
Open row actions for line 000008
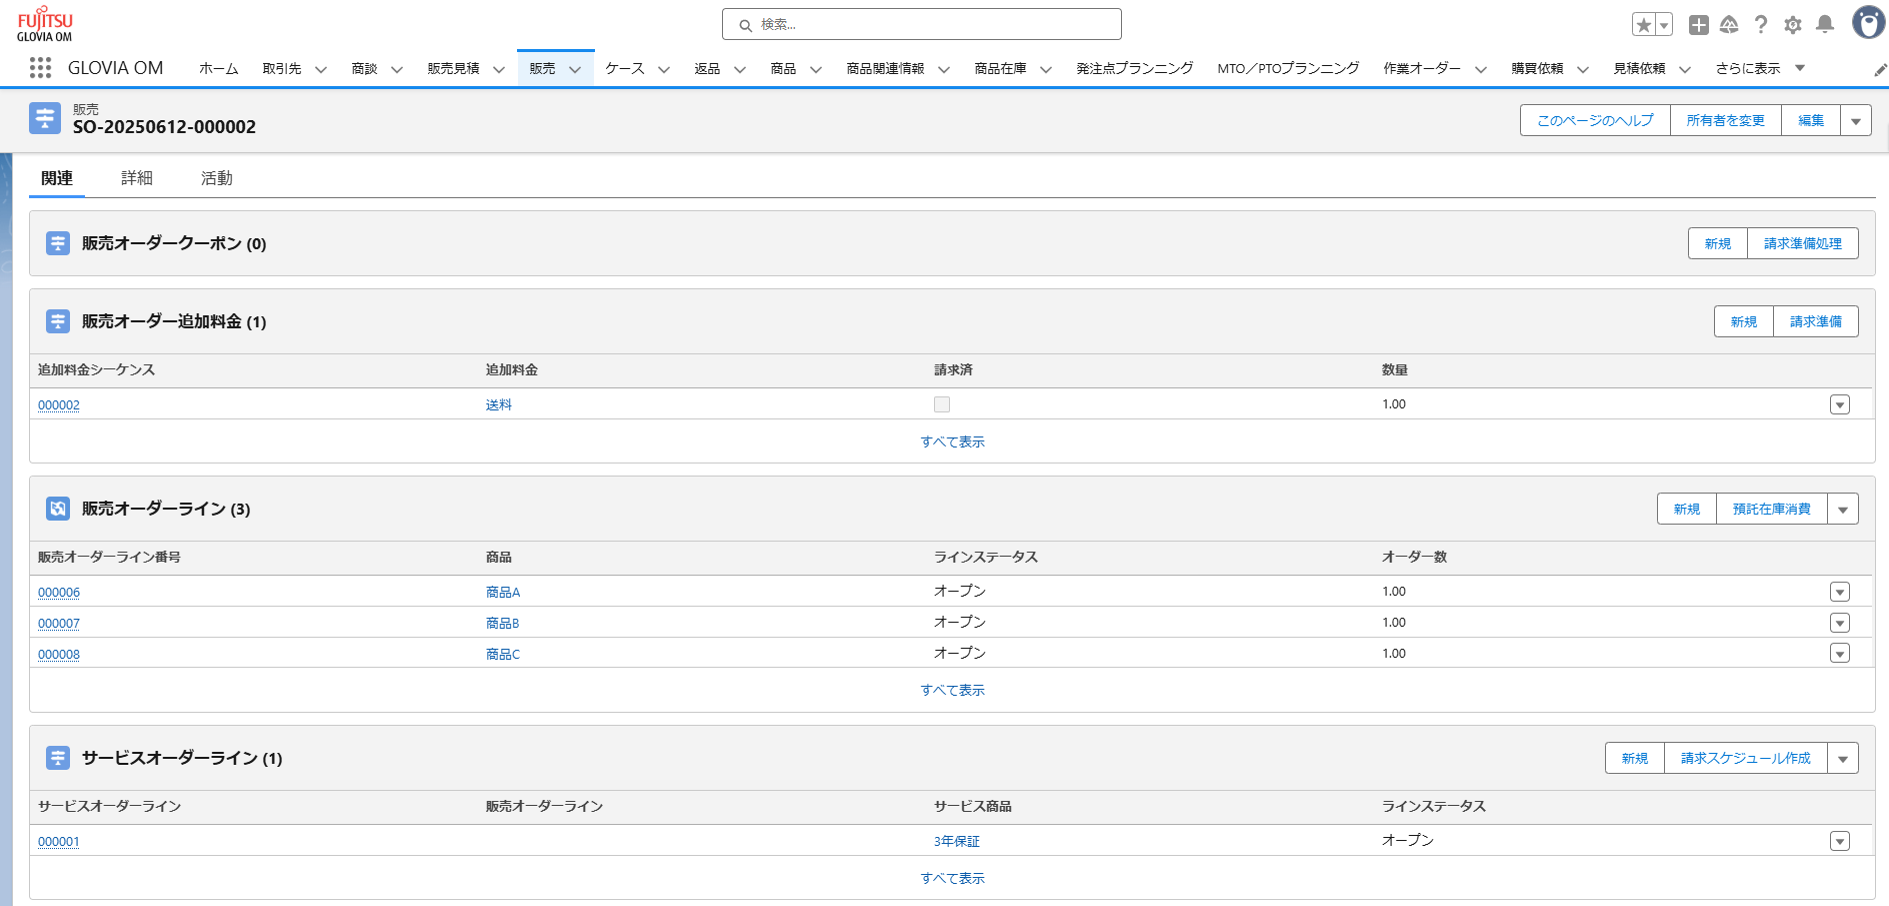pyautogui.click(x=1840, y=653)
